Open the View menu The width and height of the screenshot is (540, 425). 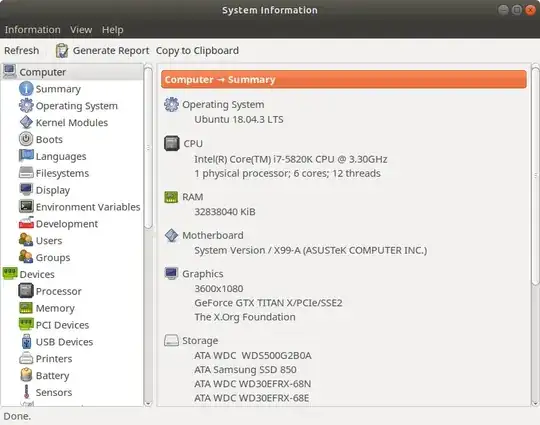[81, 30]
